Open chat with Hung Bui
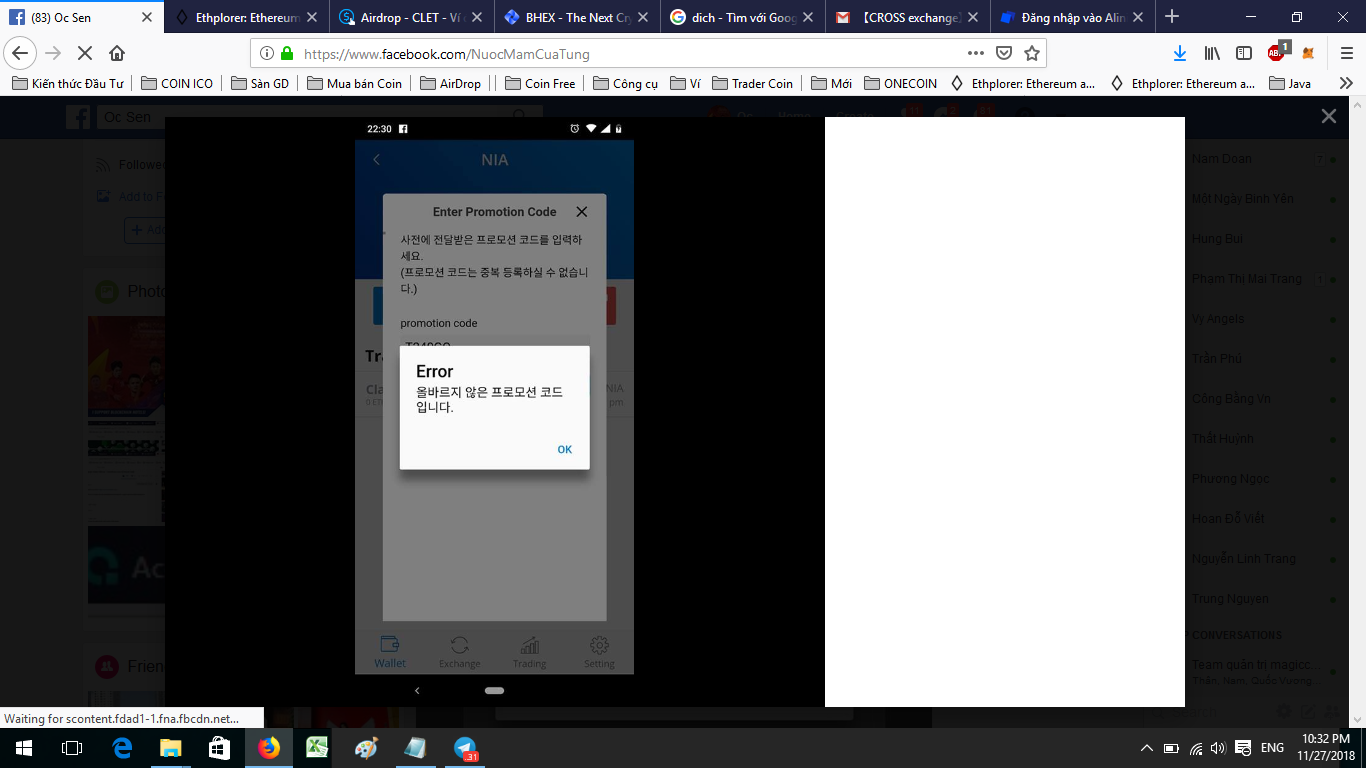 tap(1217, 239)
